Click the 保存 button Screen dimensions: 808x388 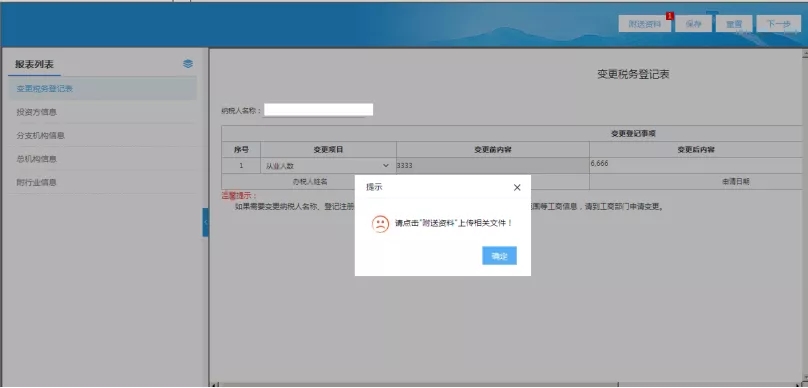click(x=694, y=24)
